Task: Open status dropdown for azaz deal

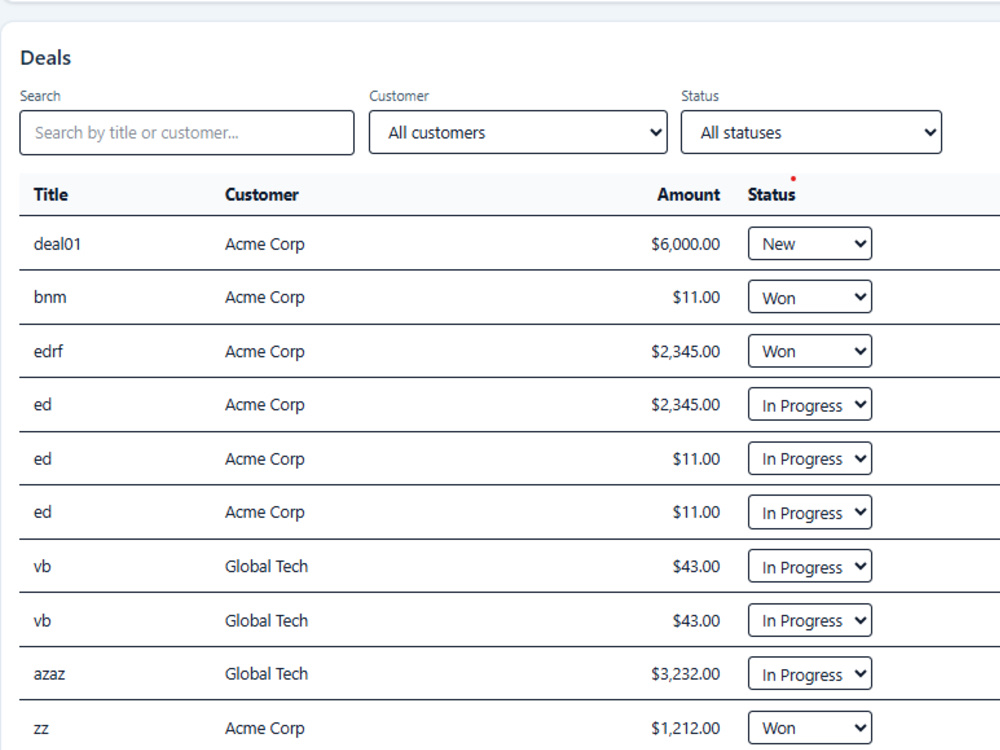Action: (x=810, y=674)
